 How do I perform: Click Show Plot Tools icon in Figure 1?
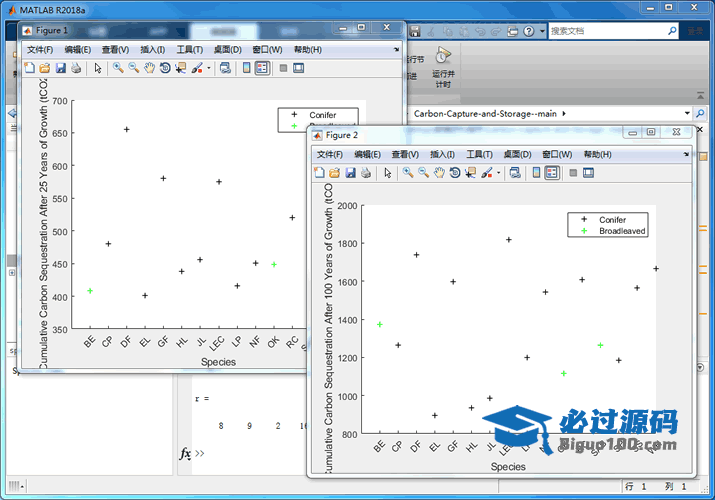click(x=298, y=68)
